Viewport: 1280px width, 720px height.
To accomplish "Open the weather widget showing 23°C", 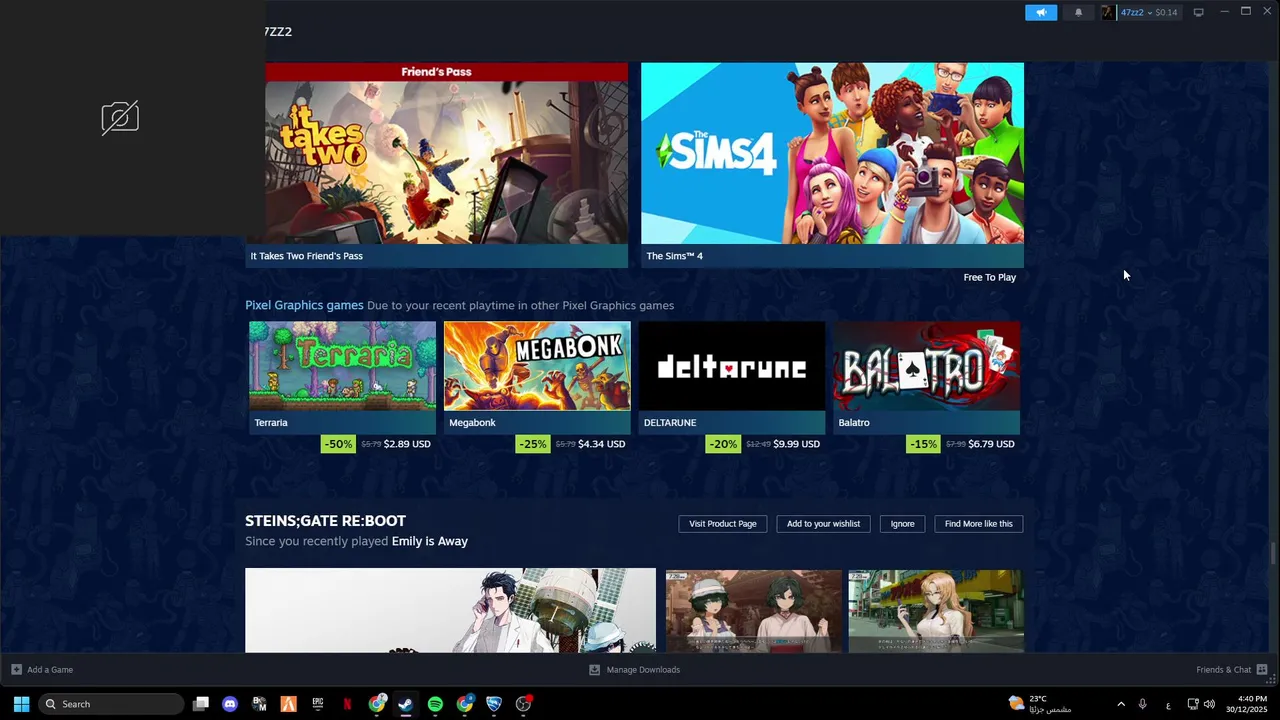I will click(x=1040, y=704).
